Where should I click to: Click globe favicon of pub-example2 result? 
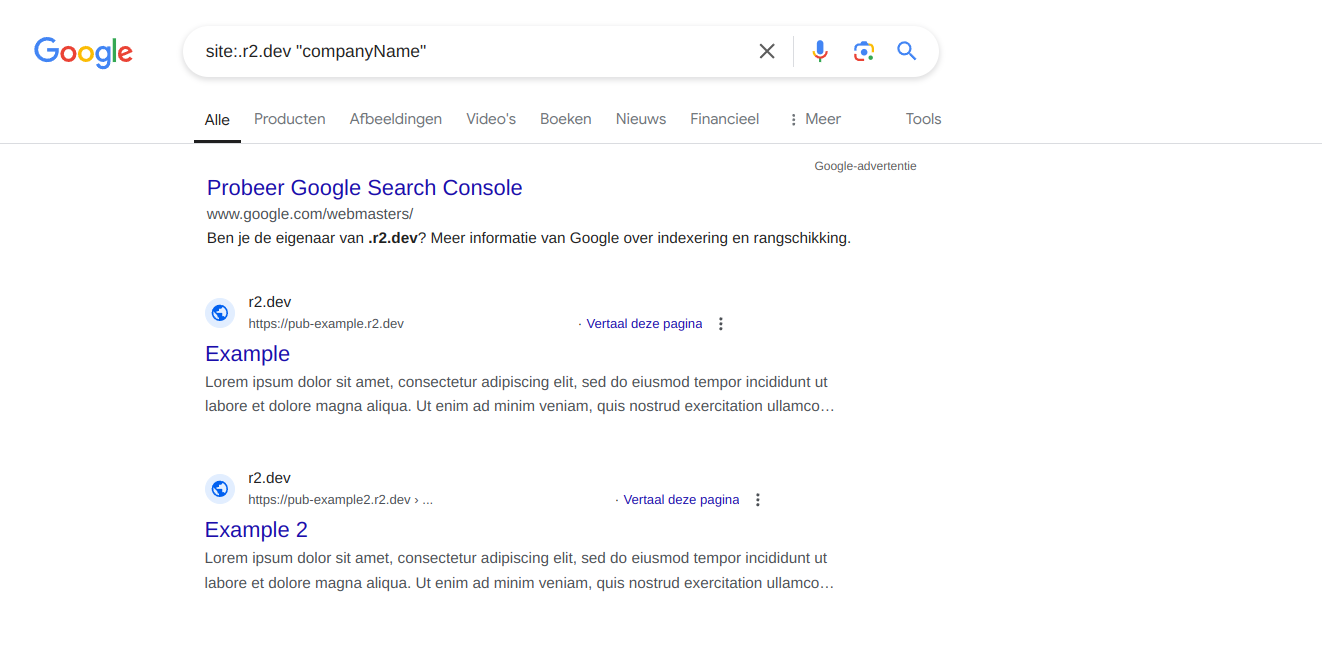pyautogui.click(x=220, y=489)
